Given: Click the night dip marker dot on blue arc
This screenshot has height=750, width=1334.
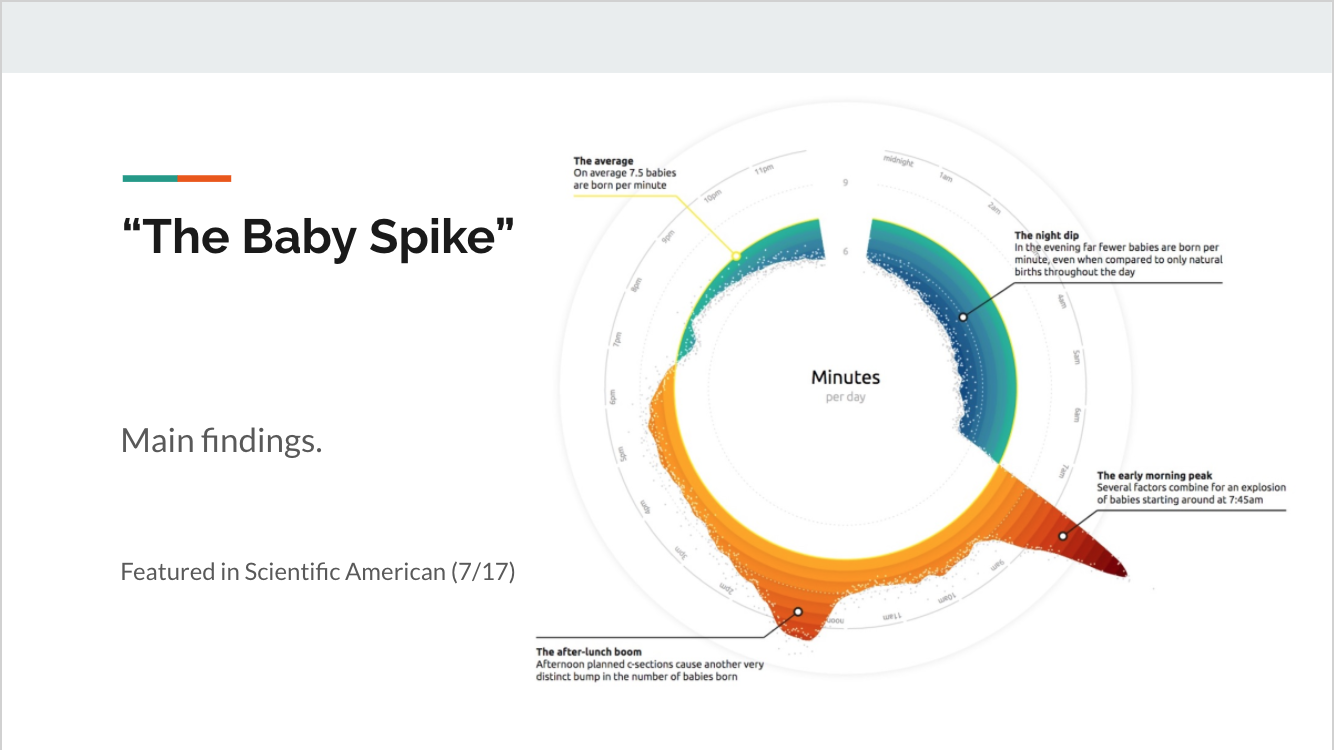Looking at the screenshot, I should (x=963, y=317).
